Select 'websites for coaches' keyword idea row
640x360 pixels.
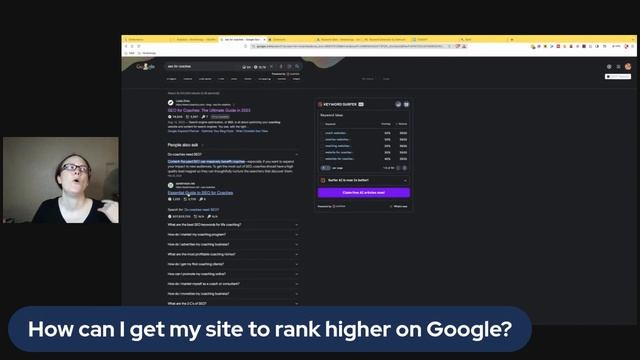click(x=364, y=159)
